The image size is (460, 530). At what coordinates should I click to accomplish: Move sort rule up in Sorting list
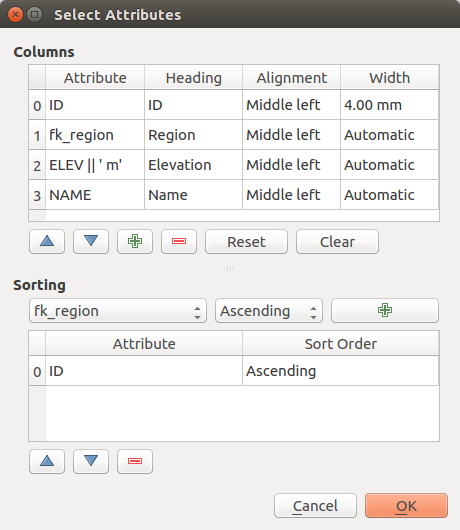click(x=47, y=461)
